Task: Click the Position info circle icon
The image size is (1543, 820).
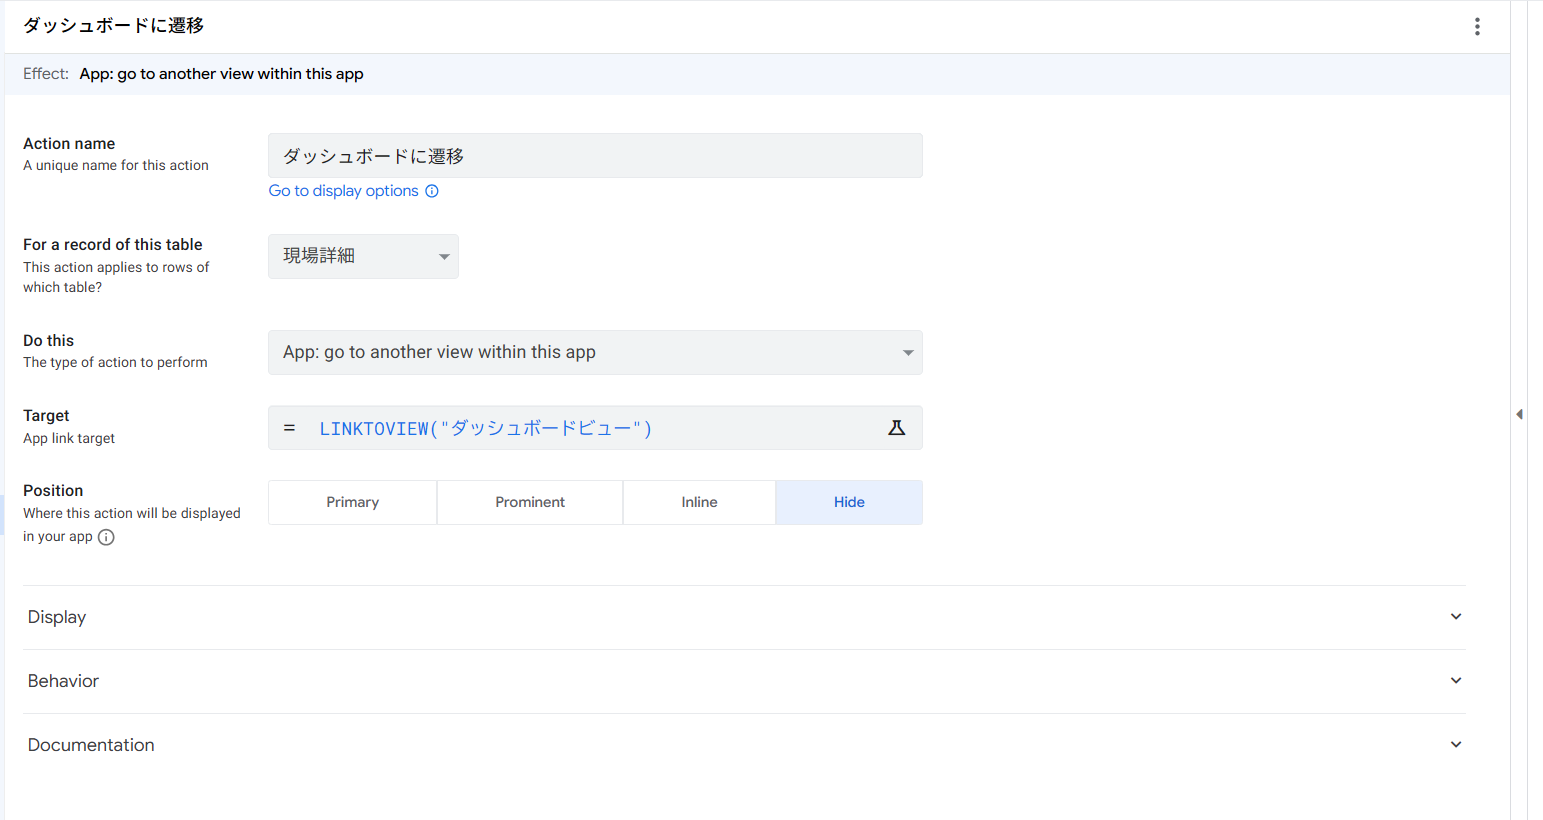Action: (x=106, y=537)
